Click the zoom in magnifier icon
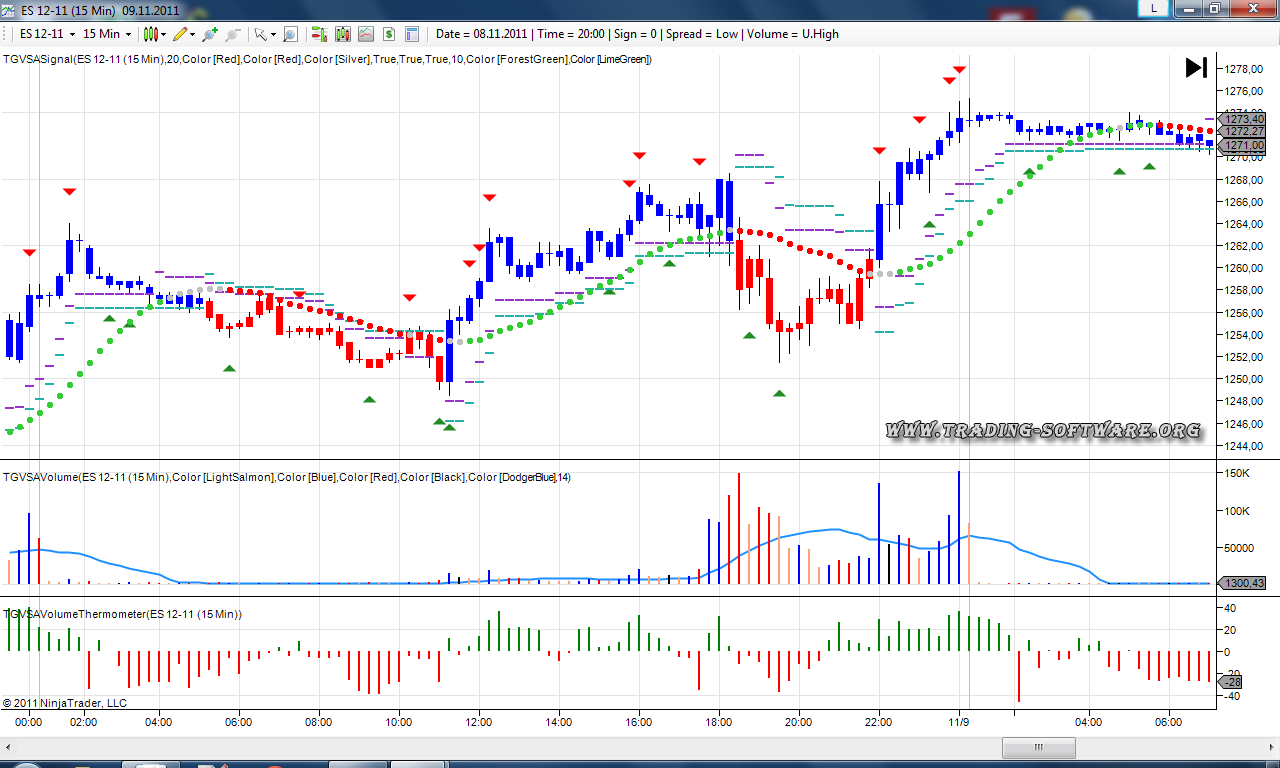This screenshot has height=768, width=1280. [210, 34]
